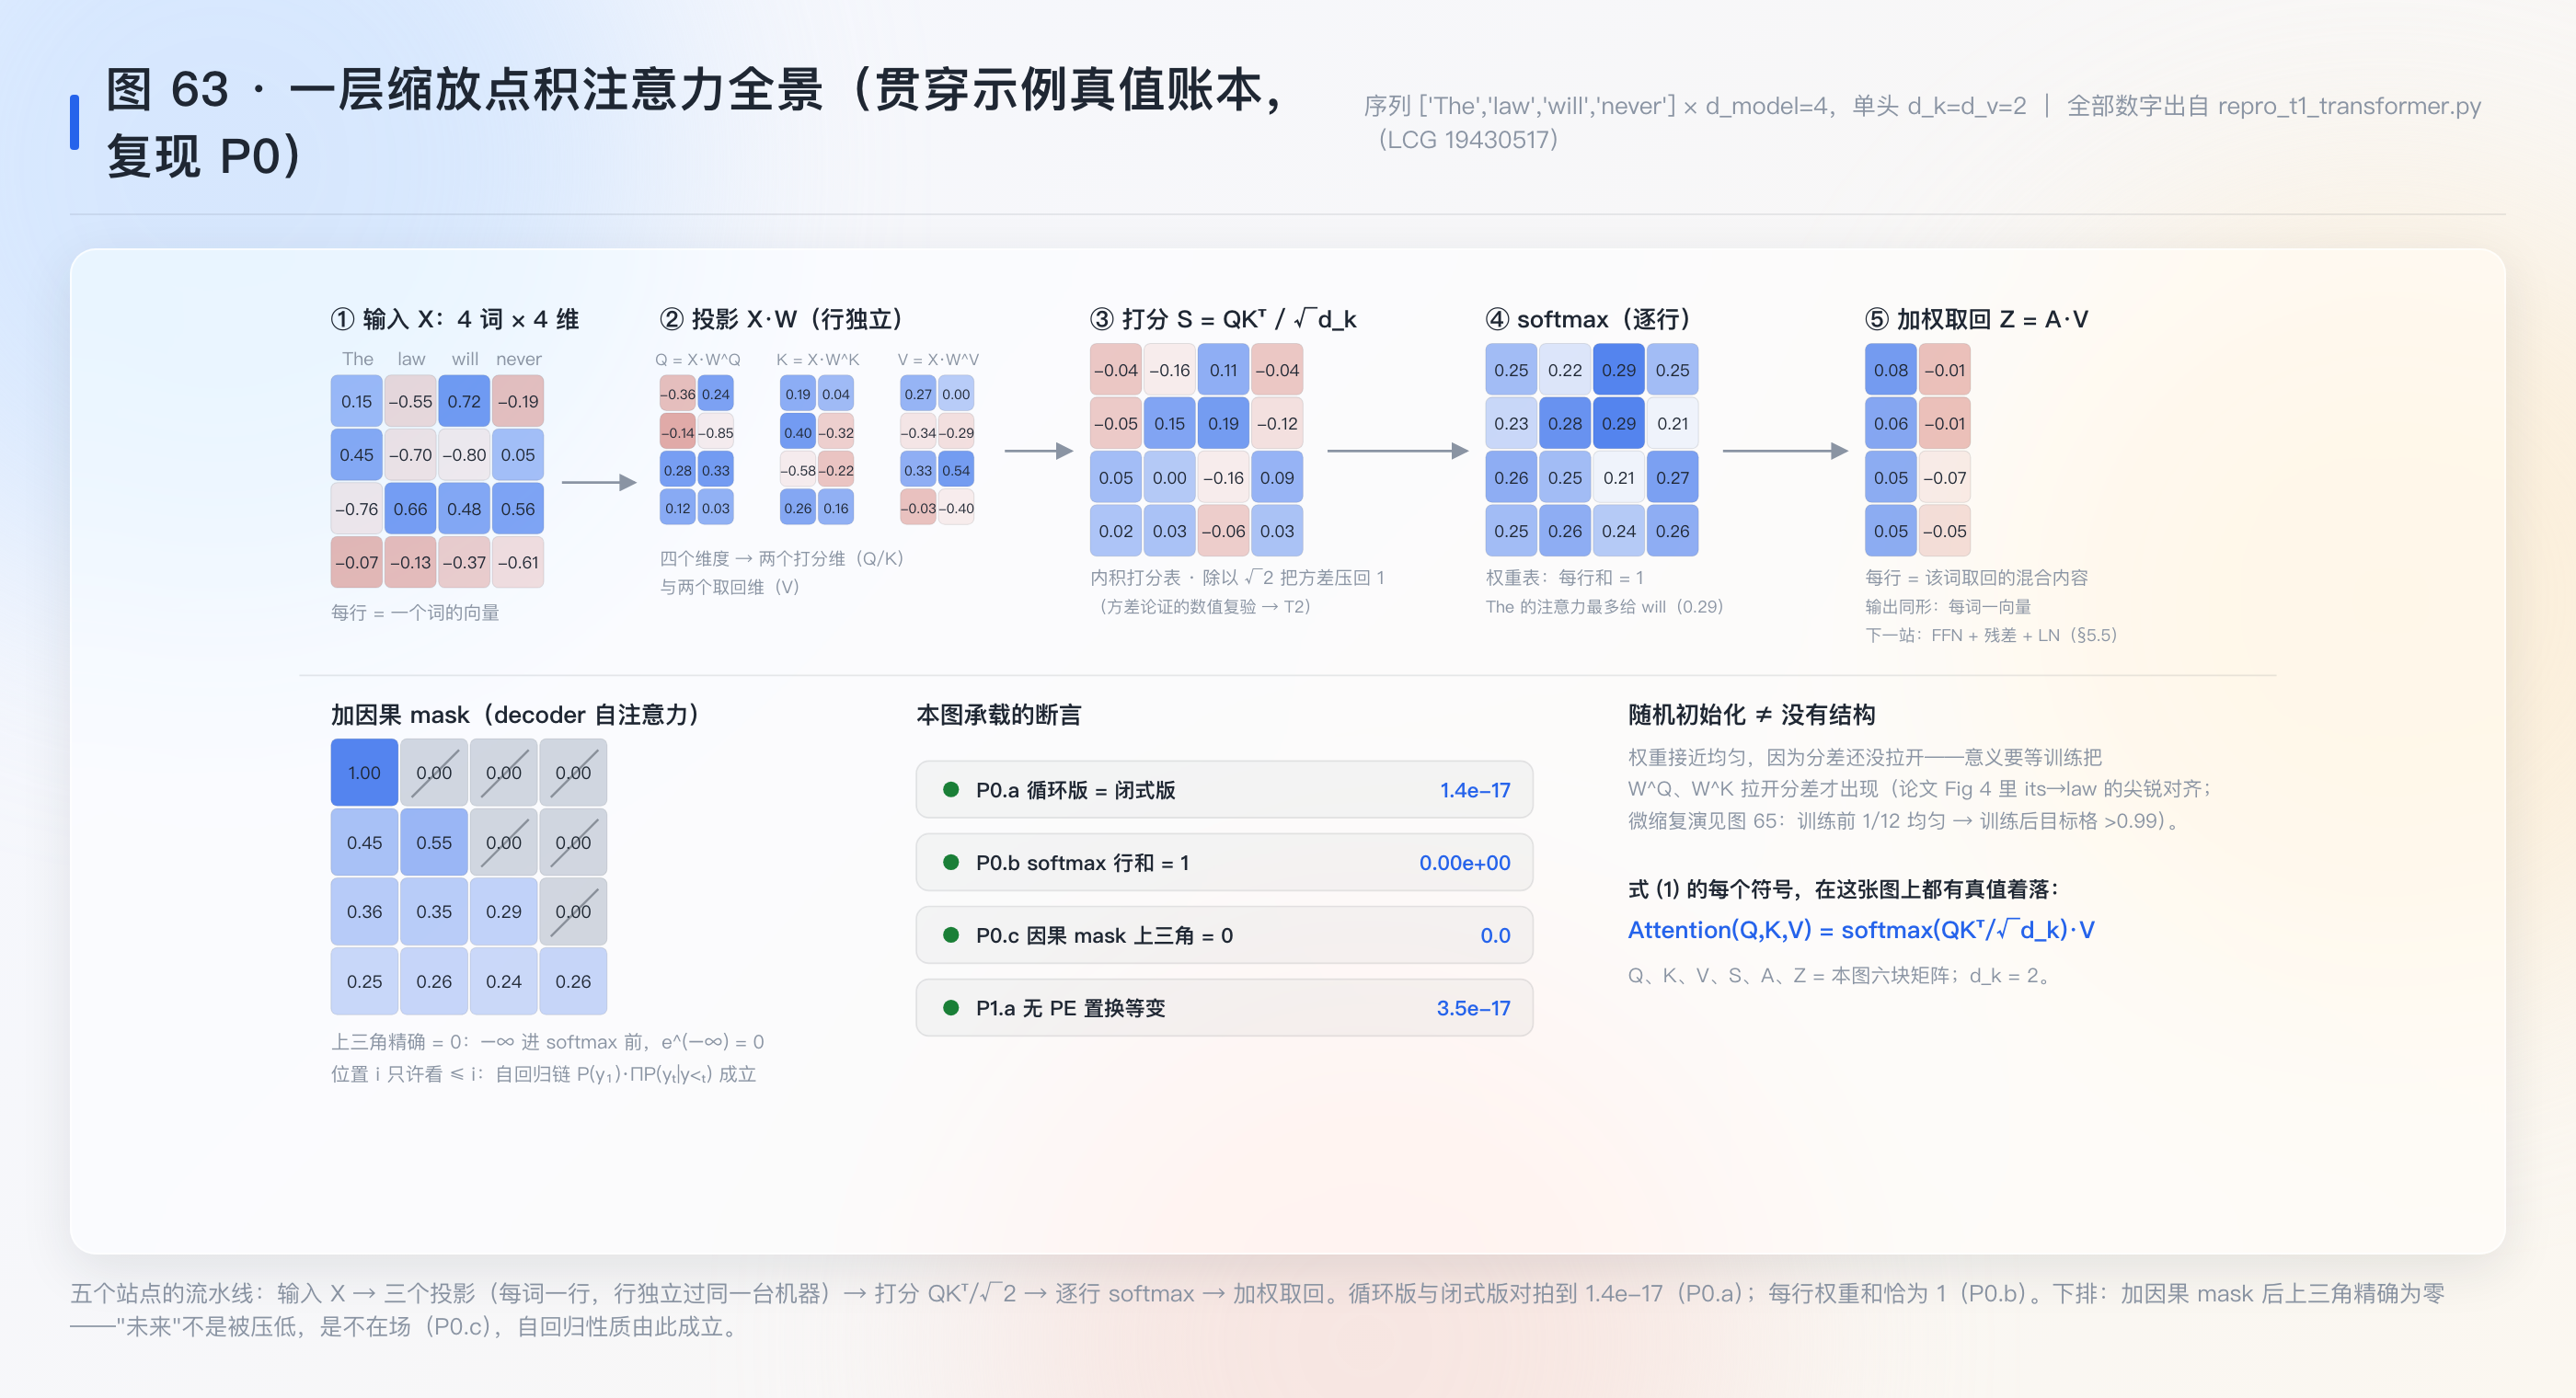Select the 'K = X·W^K' projection label
Screen dimensions: 2576x1398
click(x=818, y=360)
